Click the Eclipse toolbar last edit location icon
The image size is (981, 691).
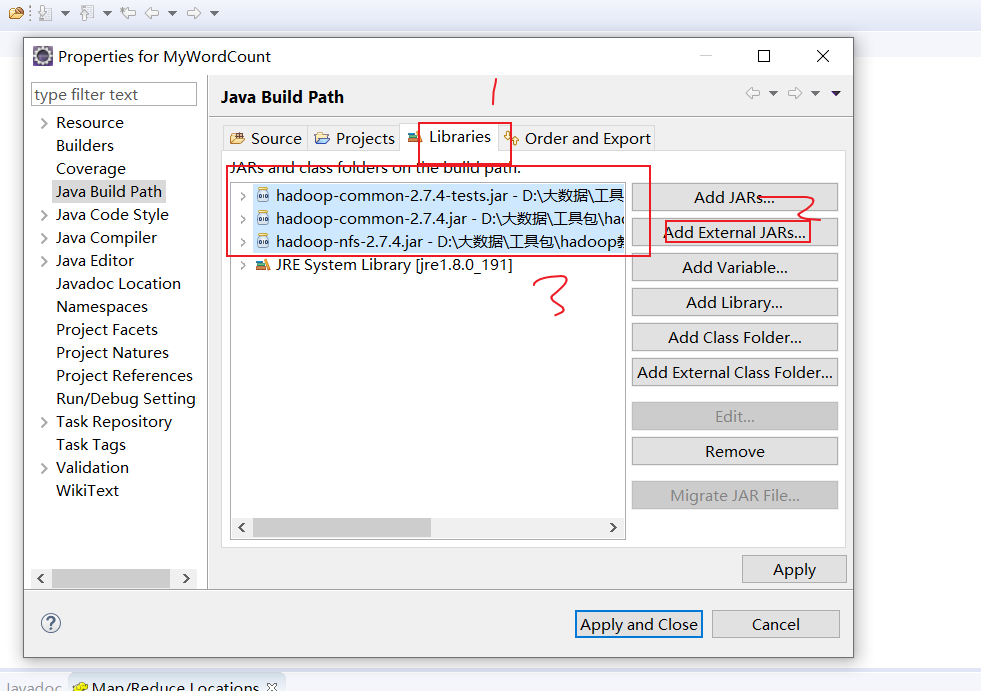coord(128,13)
